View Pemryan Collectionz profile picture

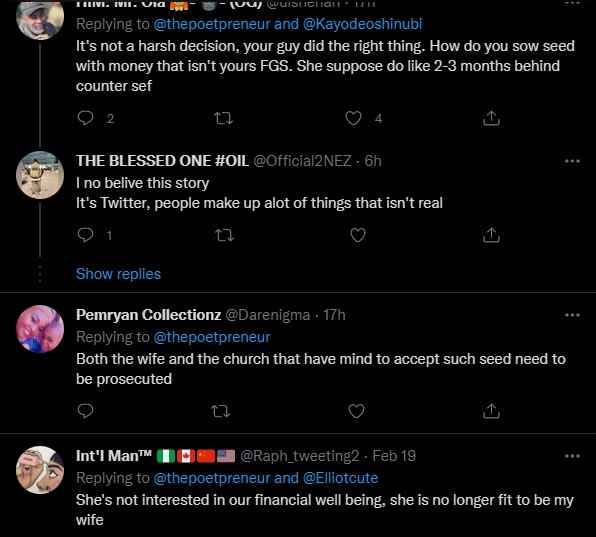(40, 329)
